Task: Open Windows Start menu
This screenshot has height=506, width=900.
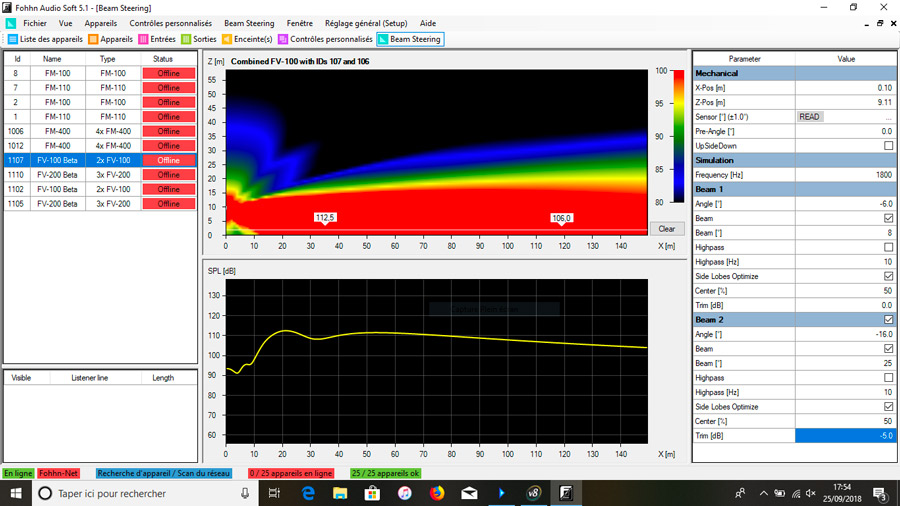Action: click(15, 493)
